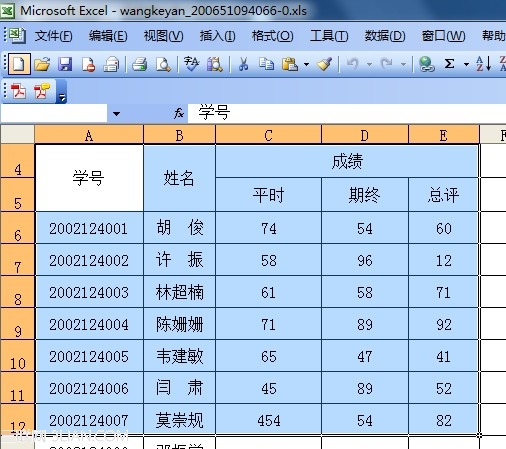Screen dimensions: 506x449
Task: Select row 6 header
Action: click(x=17, y=228)
